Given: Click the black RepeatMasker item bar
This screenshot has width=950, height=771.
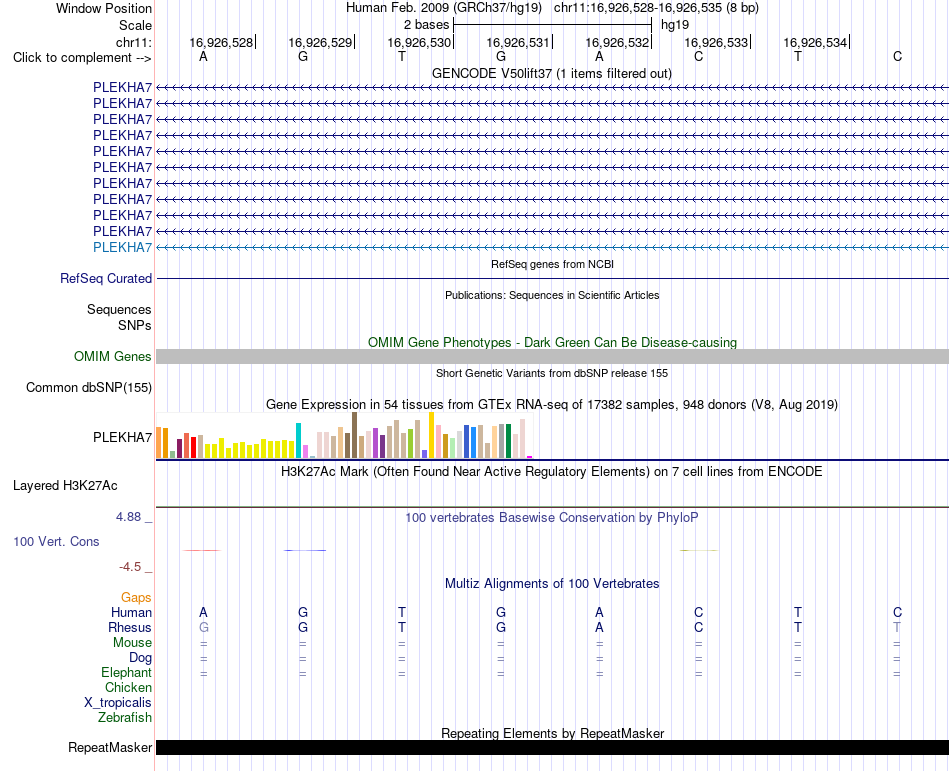Looking at the screenshot, I should tap(552, 747).
